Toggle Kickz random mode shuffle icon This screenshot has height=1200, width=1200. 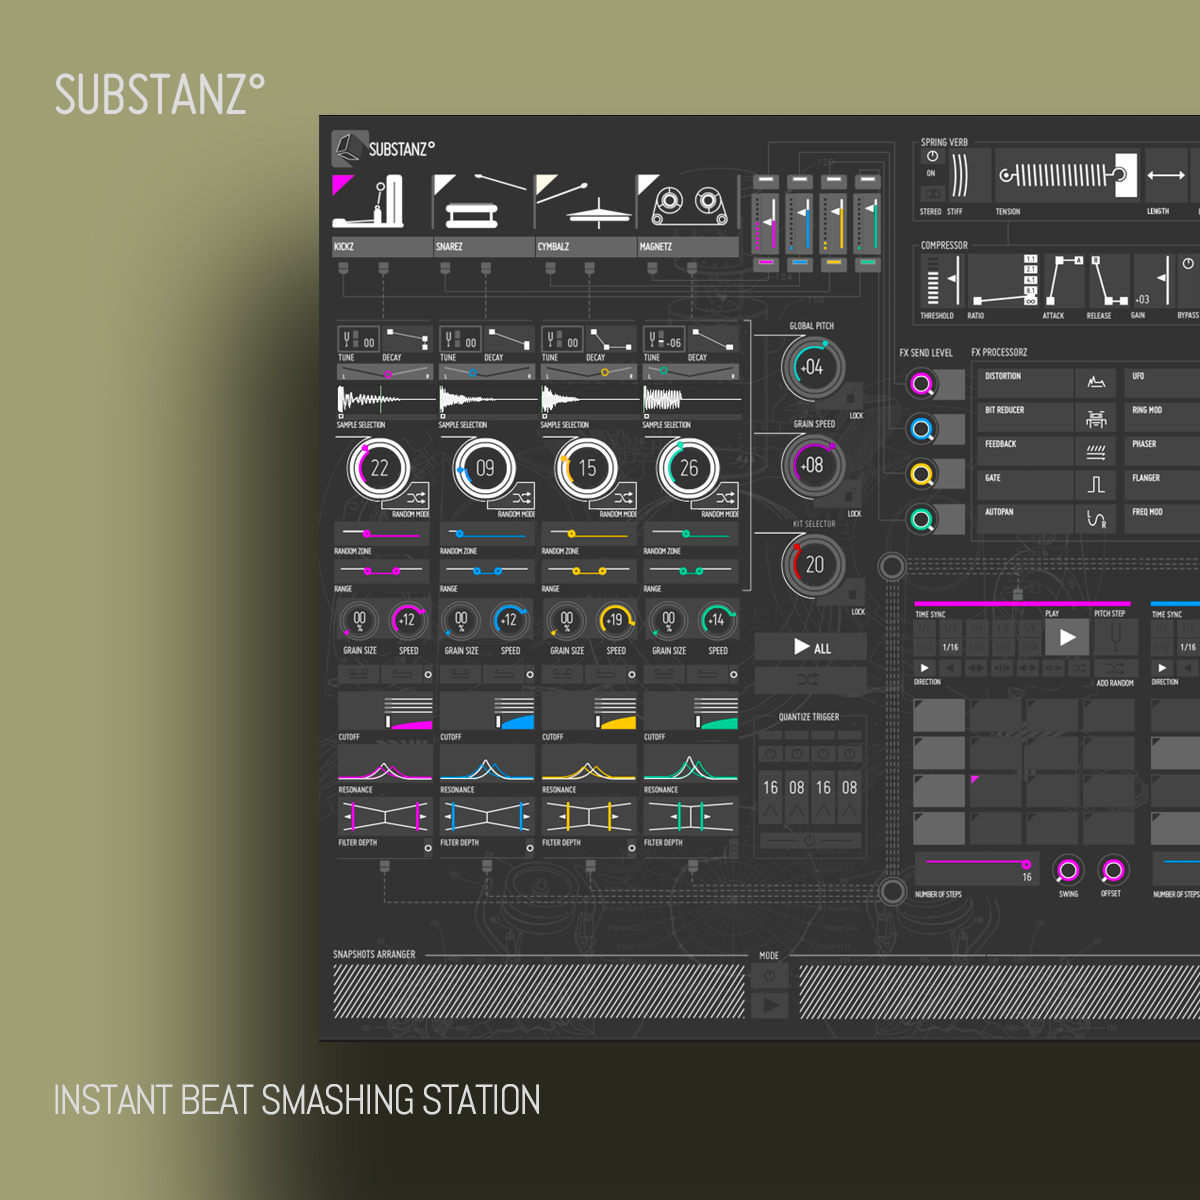(416, 497)
